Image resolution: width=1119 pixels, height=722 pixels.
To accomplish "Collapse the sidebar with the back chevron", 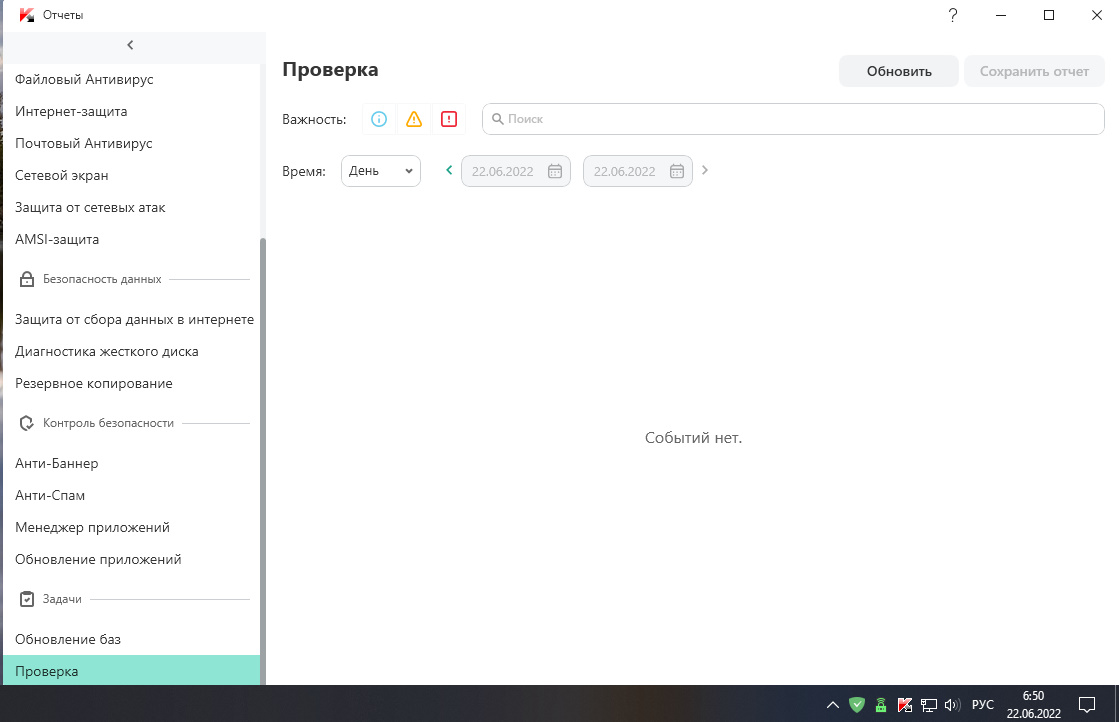I will [130, 45].
